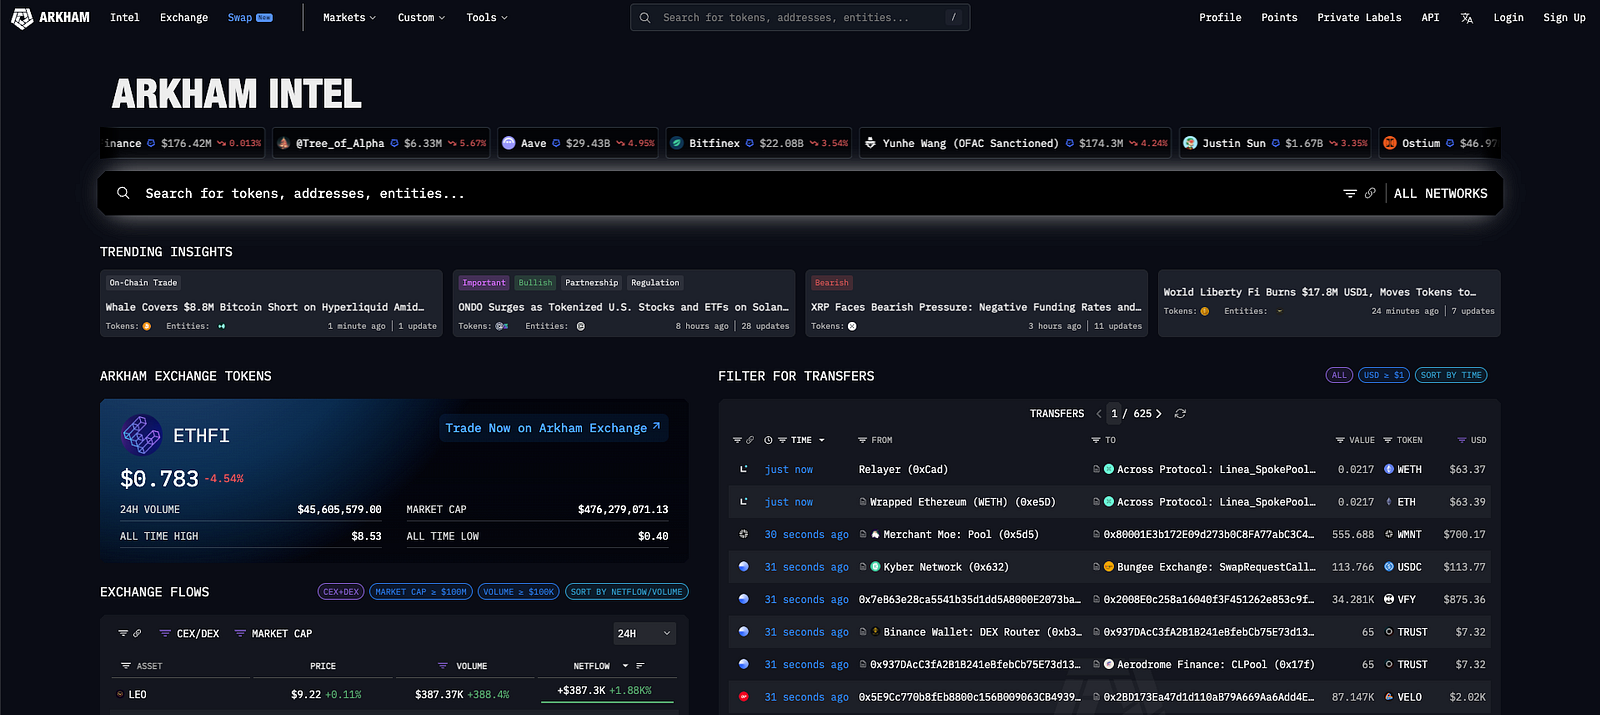Open the NETFLOW column sort caret
Viewport: 1600px width, 715px height.
click(626, 666)
